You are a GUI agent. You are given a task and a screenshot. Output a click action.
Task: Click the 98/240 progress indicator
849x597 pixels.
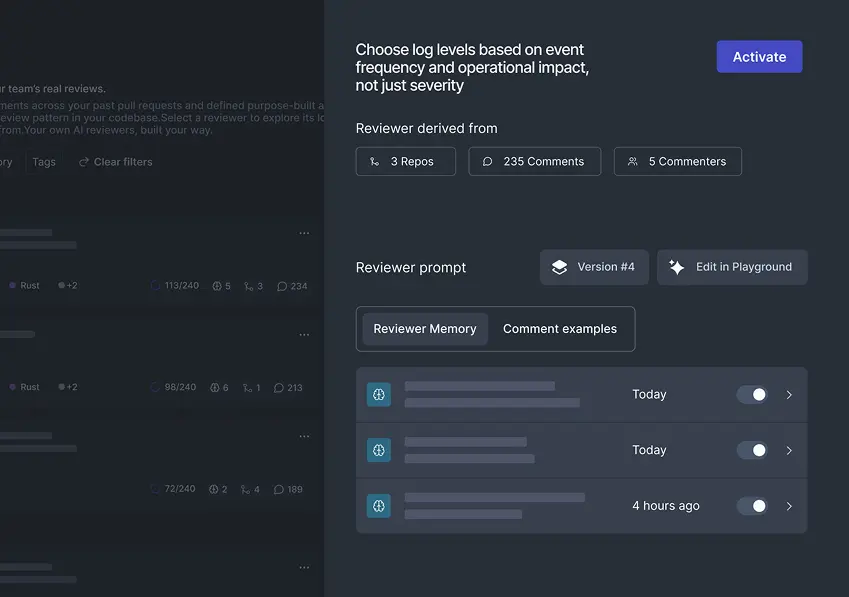(x=173, y=387)
